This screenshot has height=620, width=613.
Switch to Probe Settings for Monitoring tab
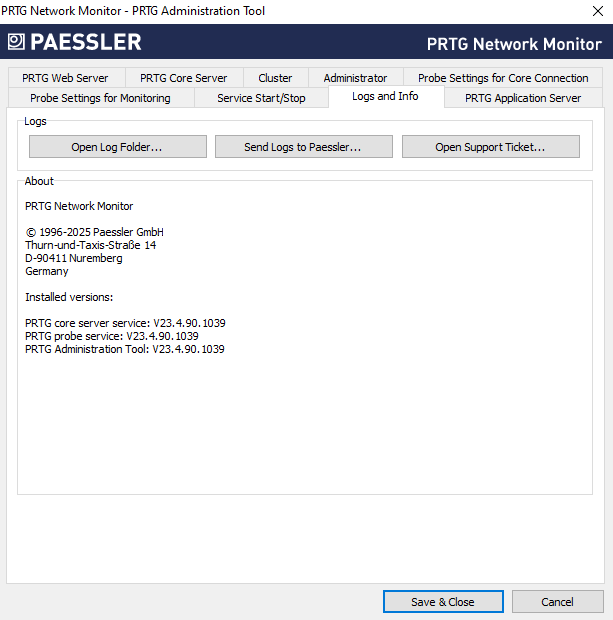click(x=100, y=98)
